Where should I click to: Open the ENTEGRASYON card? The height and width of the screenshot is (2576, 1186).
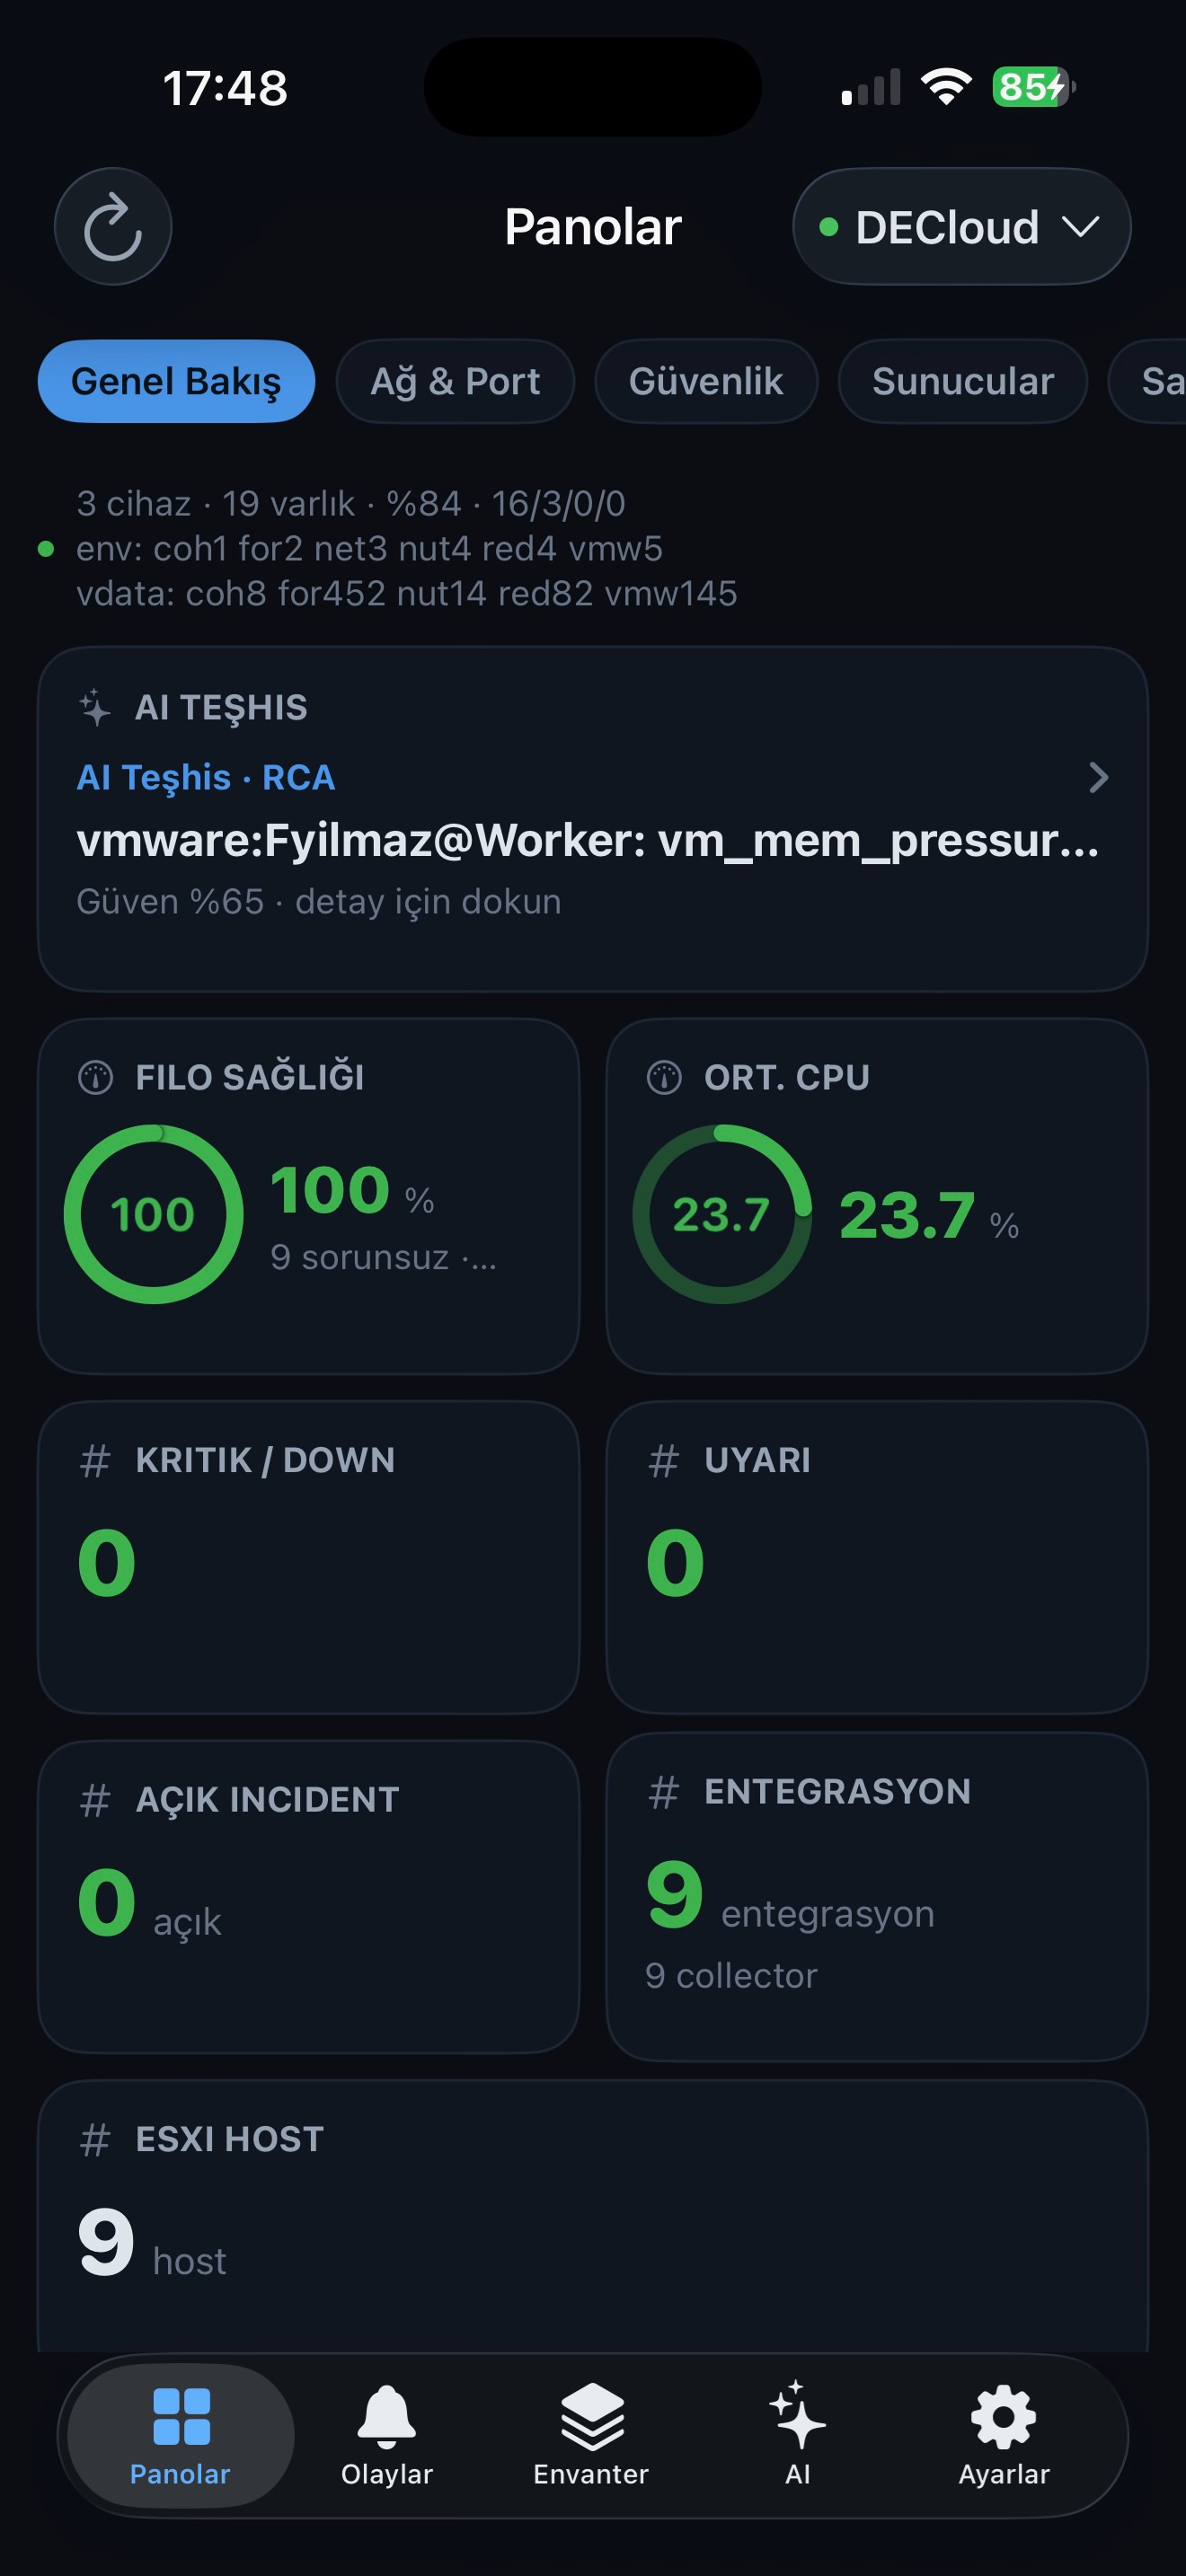(877, 1896)
